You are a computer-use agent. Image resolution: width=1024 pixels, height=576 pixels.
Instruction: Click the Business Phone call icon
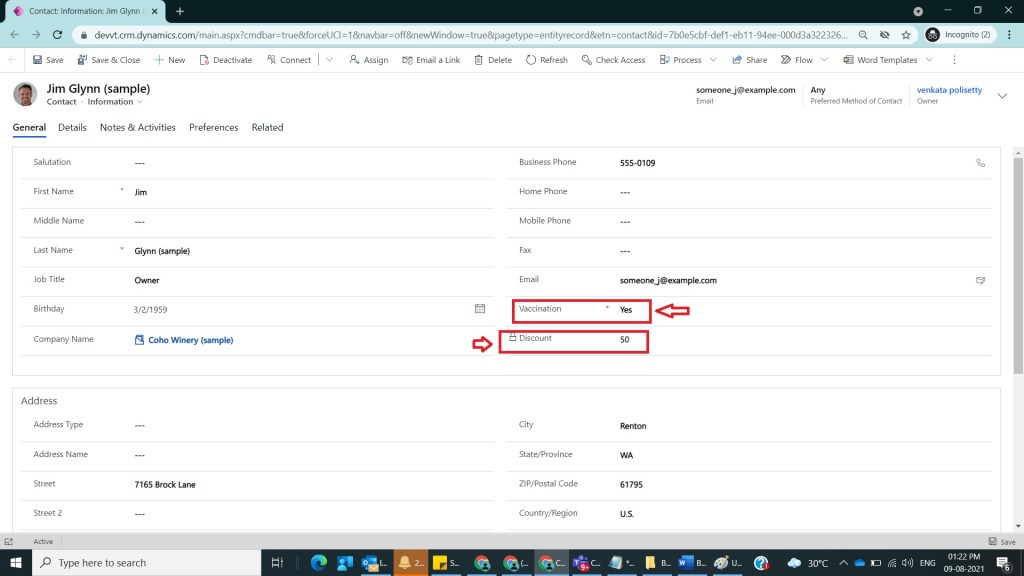tap(981, 162)
